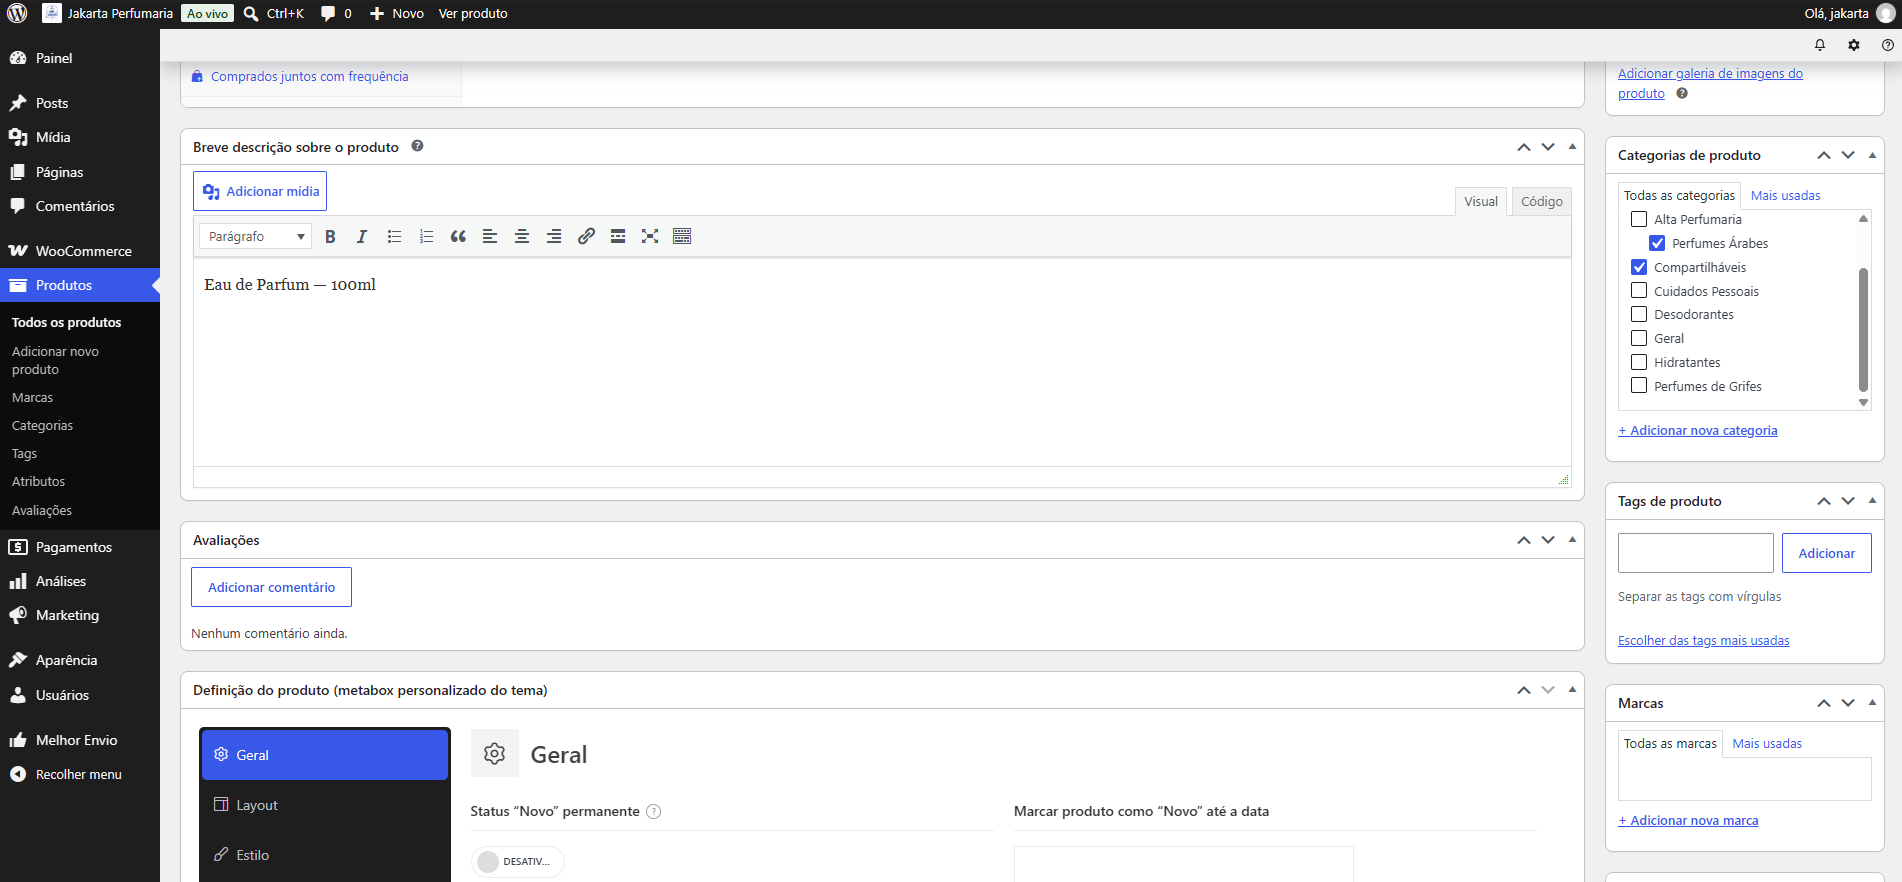Open the Mais usadas categories tab
Viewport: 1902px width, 882px height.
click(x=1785, y=196)
